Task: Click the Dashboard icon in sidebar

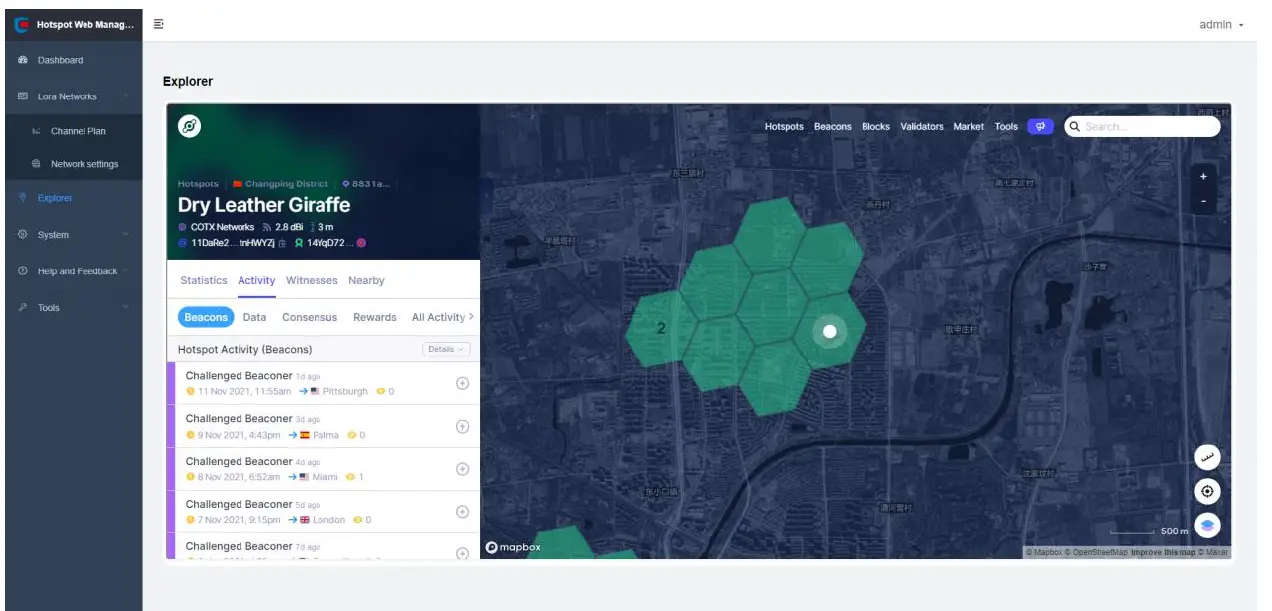Action: tap(22, 60)
